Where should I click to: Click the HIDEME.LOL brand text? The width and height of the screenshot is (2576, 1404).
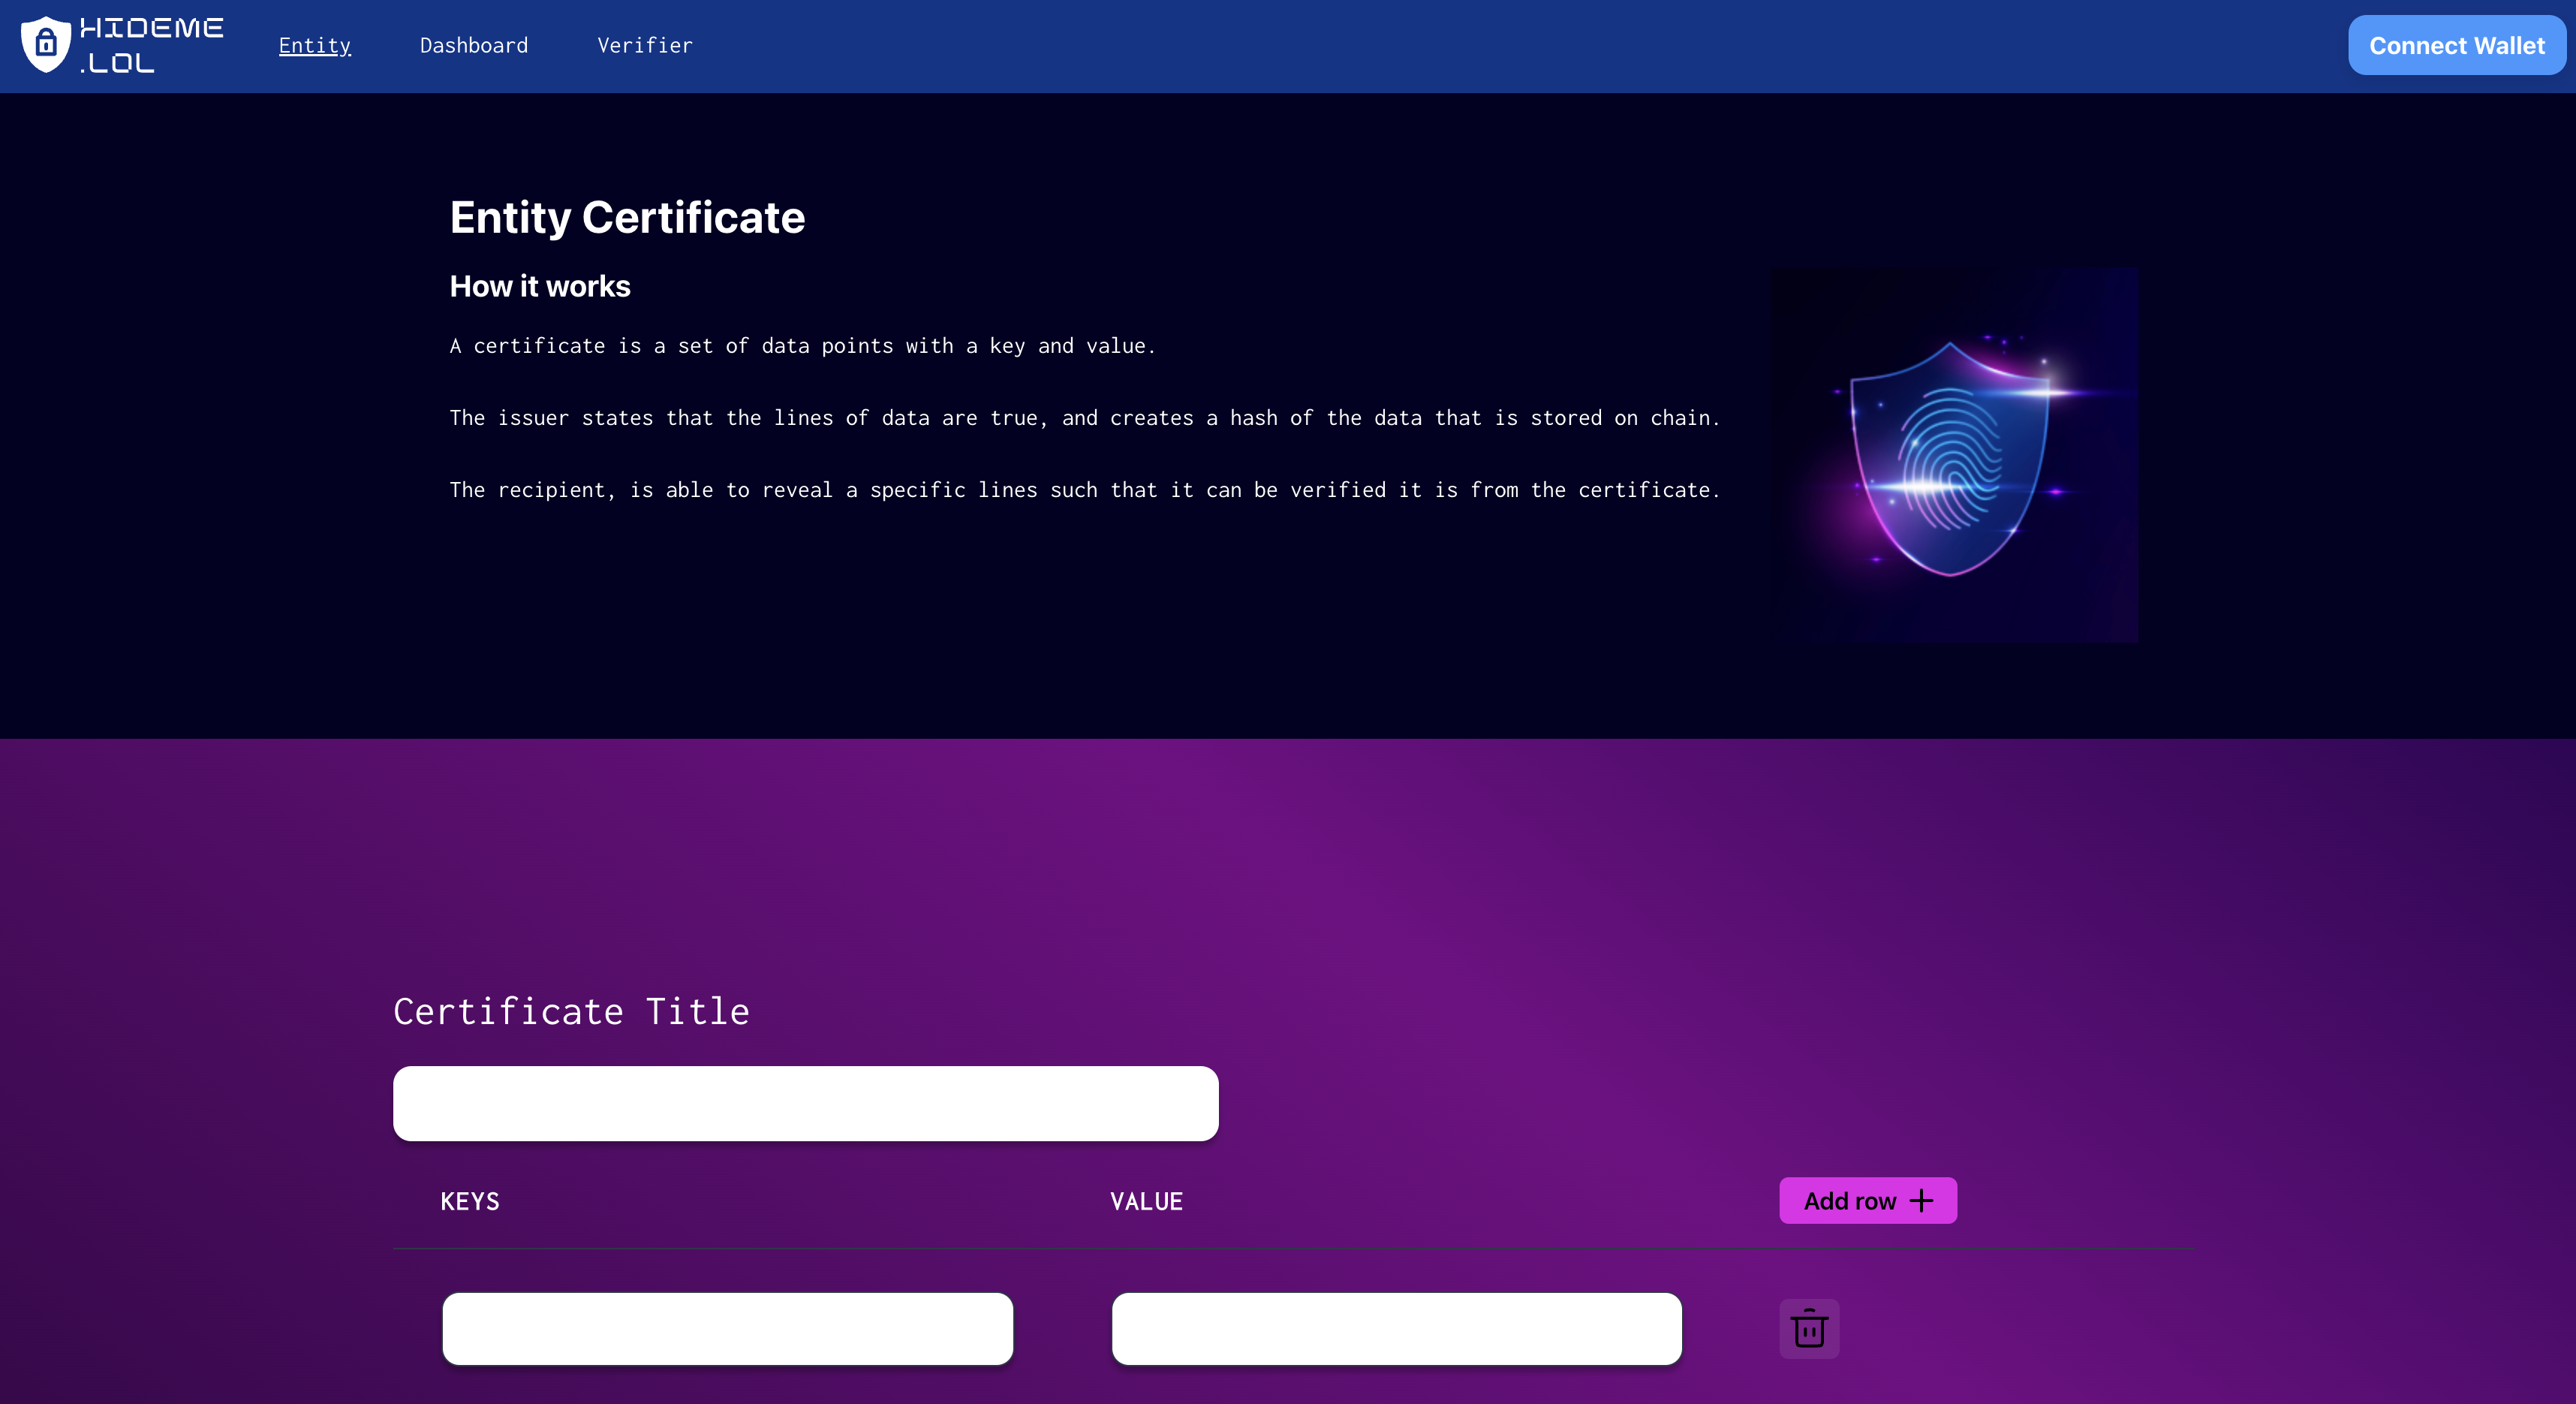coord(151,45)
